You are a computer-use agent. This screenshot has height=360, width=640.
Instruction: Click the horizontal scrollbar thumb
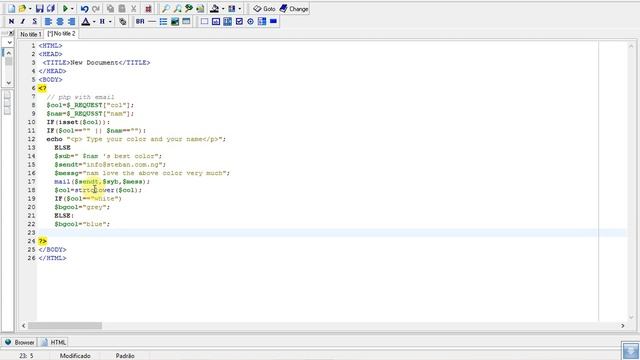coord(64,326)
